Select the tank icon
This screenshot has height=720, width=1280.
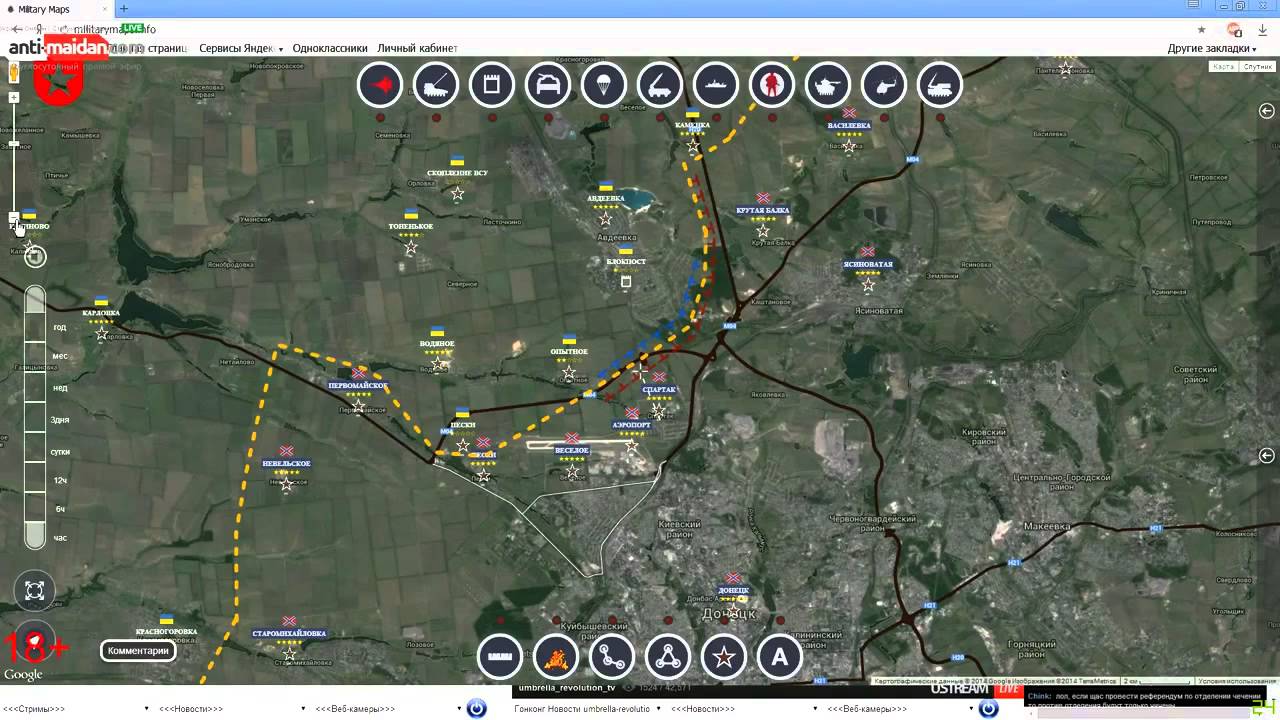[828, 86]
